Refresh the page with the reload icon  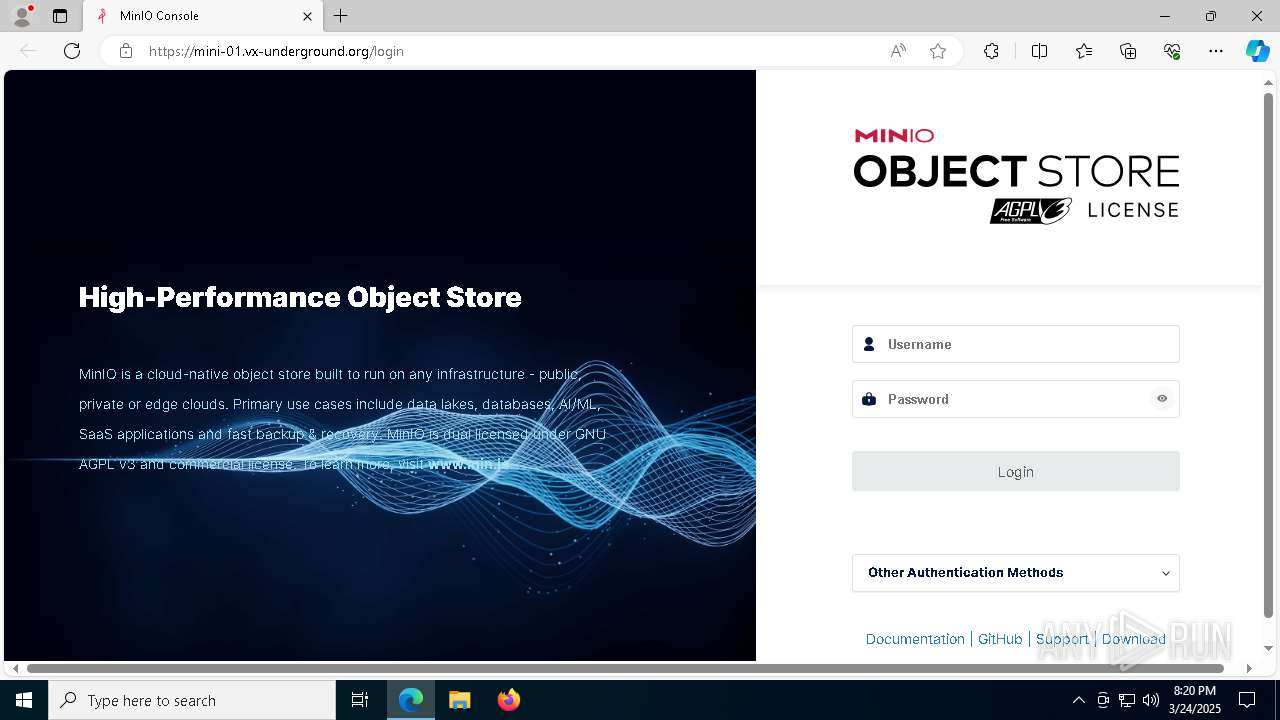[72, 51]
